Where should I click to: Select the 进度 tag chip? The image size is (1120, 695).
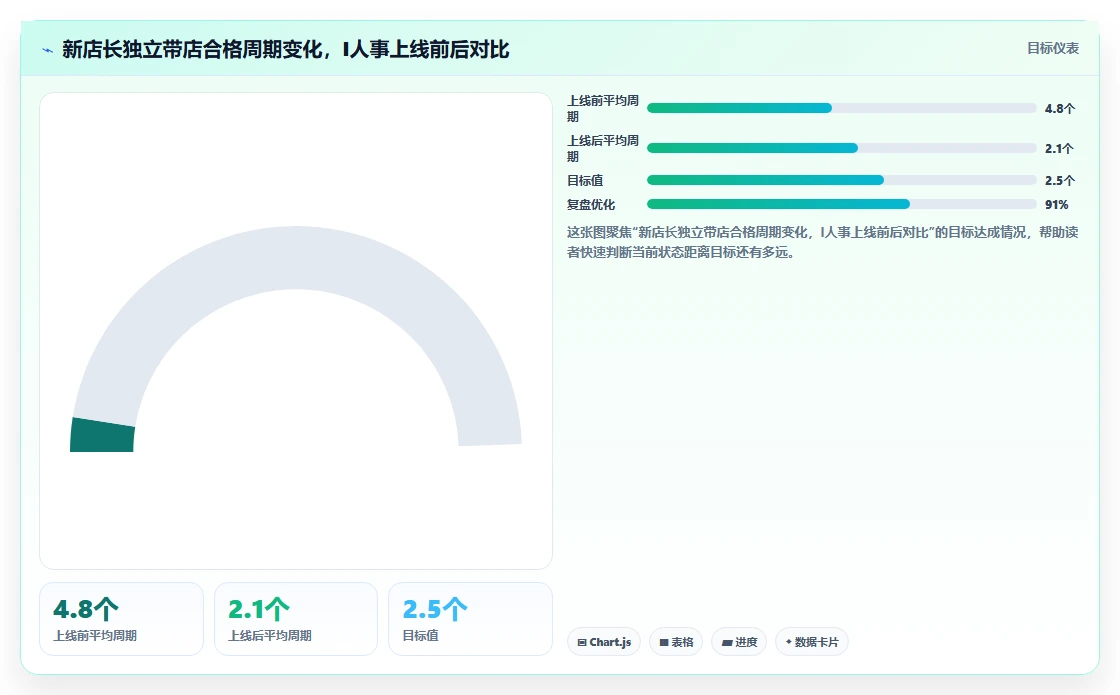pyautogui.click(x=739, y=641)
